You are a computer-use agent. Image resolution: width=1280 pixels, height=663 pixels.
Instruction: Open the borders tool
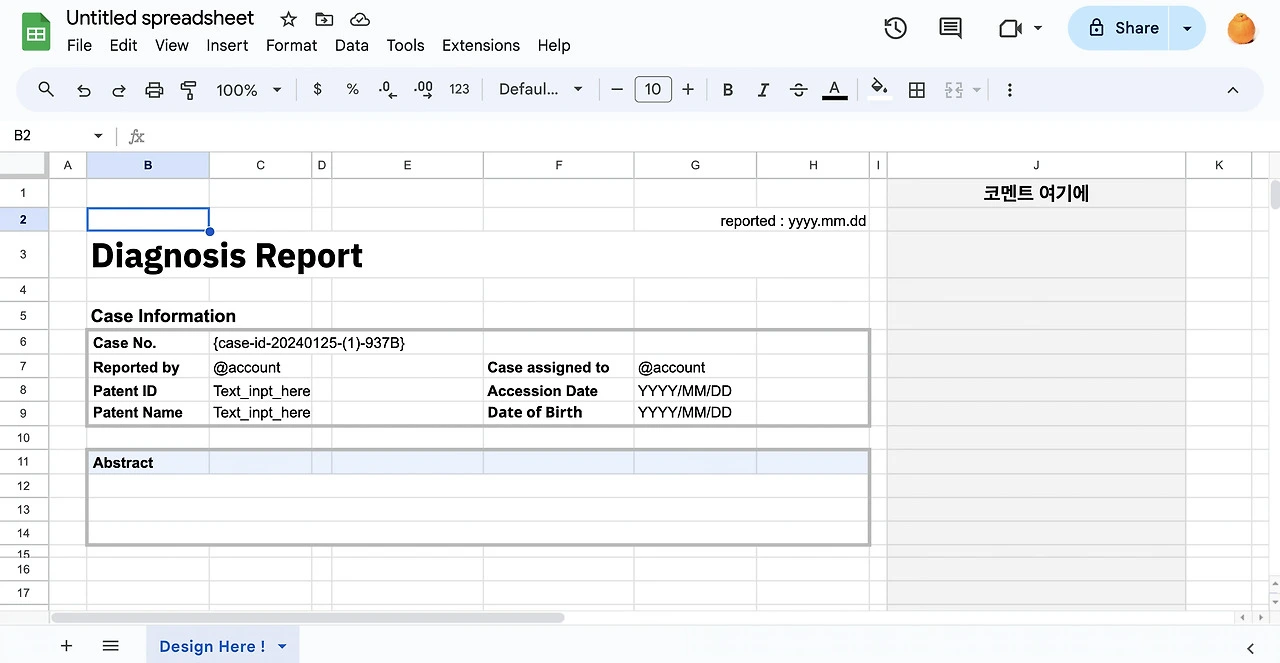[917, 90]
